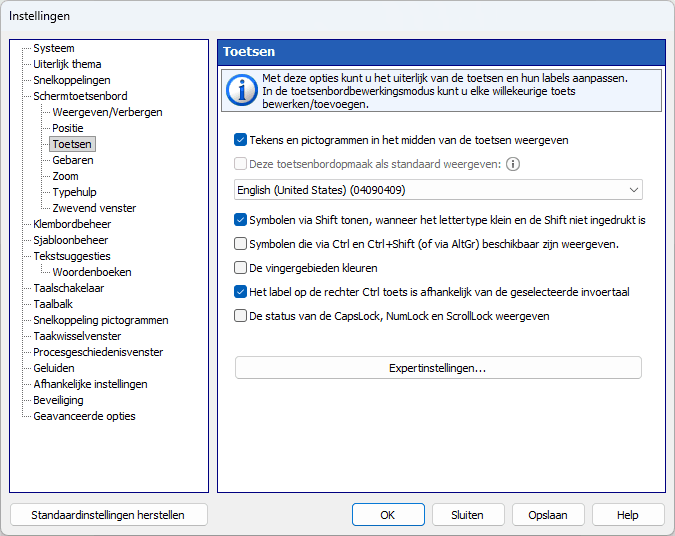This screenshot has width=675, height=536.
Task: Enable status van CapsLock, NumLock en ScrollLock
Action: coord(240,316)
